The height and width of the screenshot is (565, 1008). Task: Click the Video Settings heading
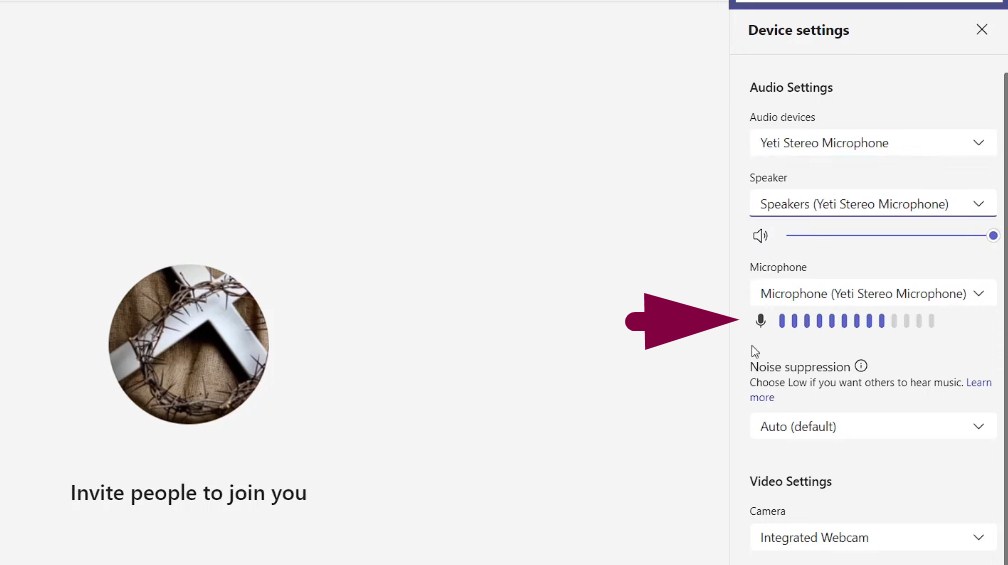point(790,481)
